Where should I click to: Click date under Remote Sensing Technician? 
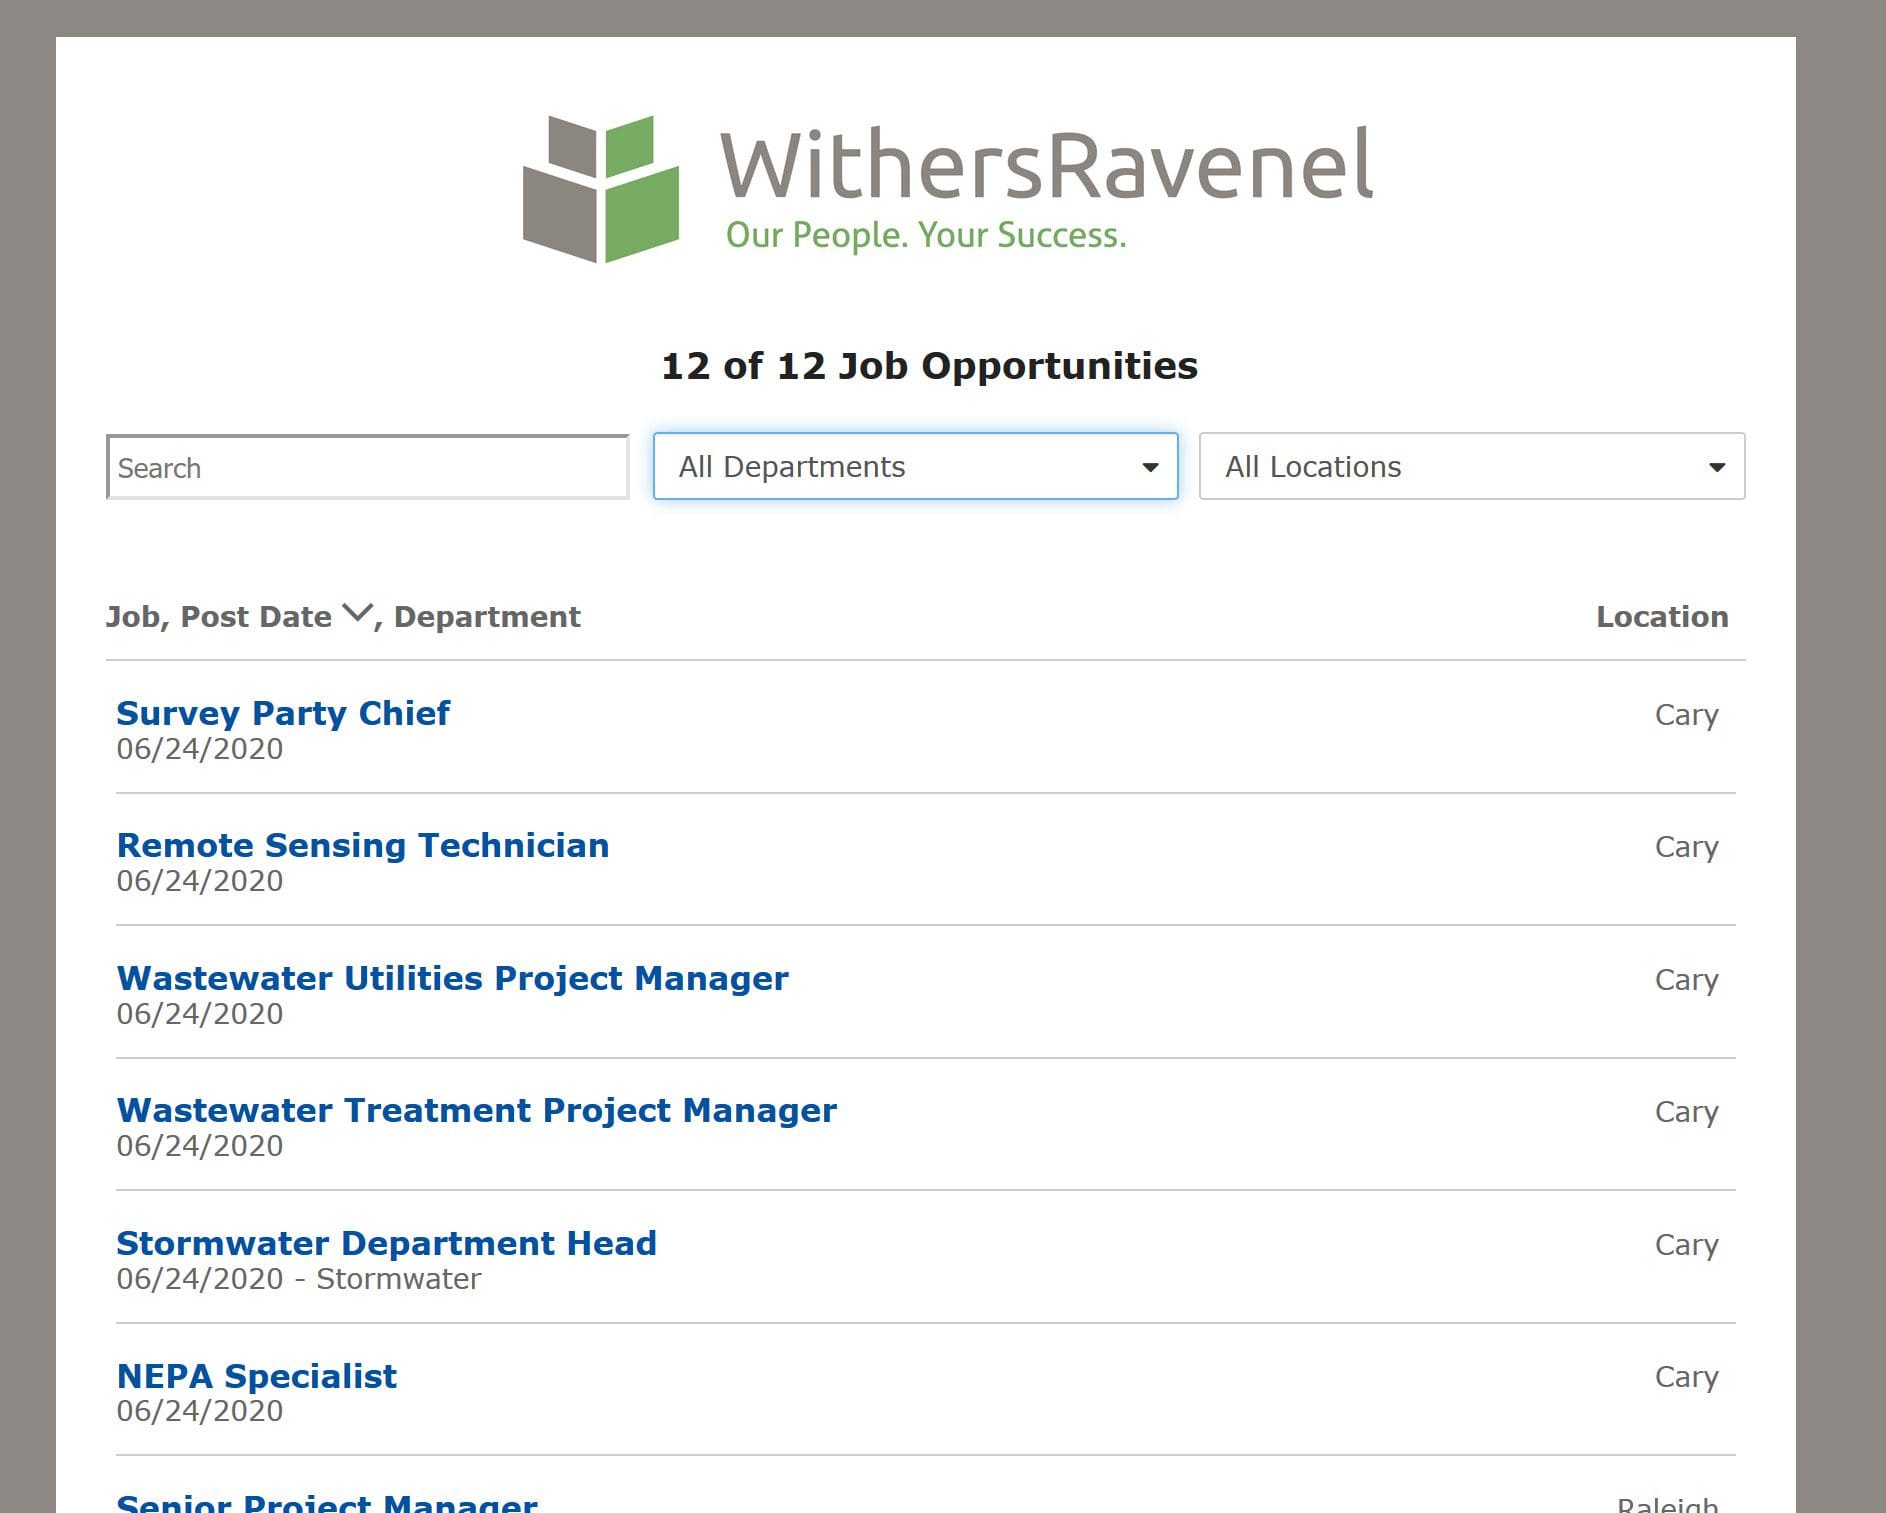[199, 881]
